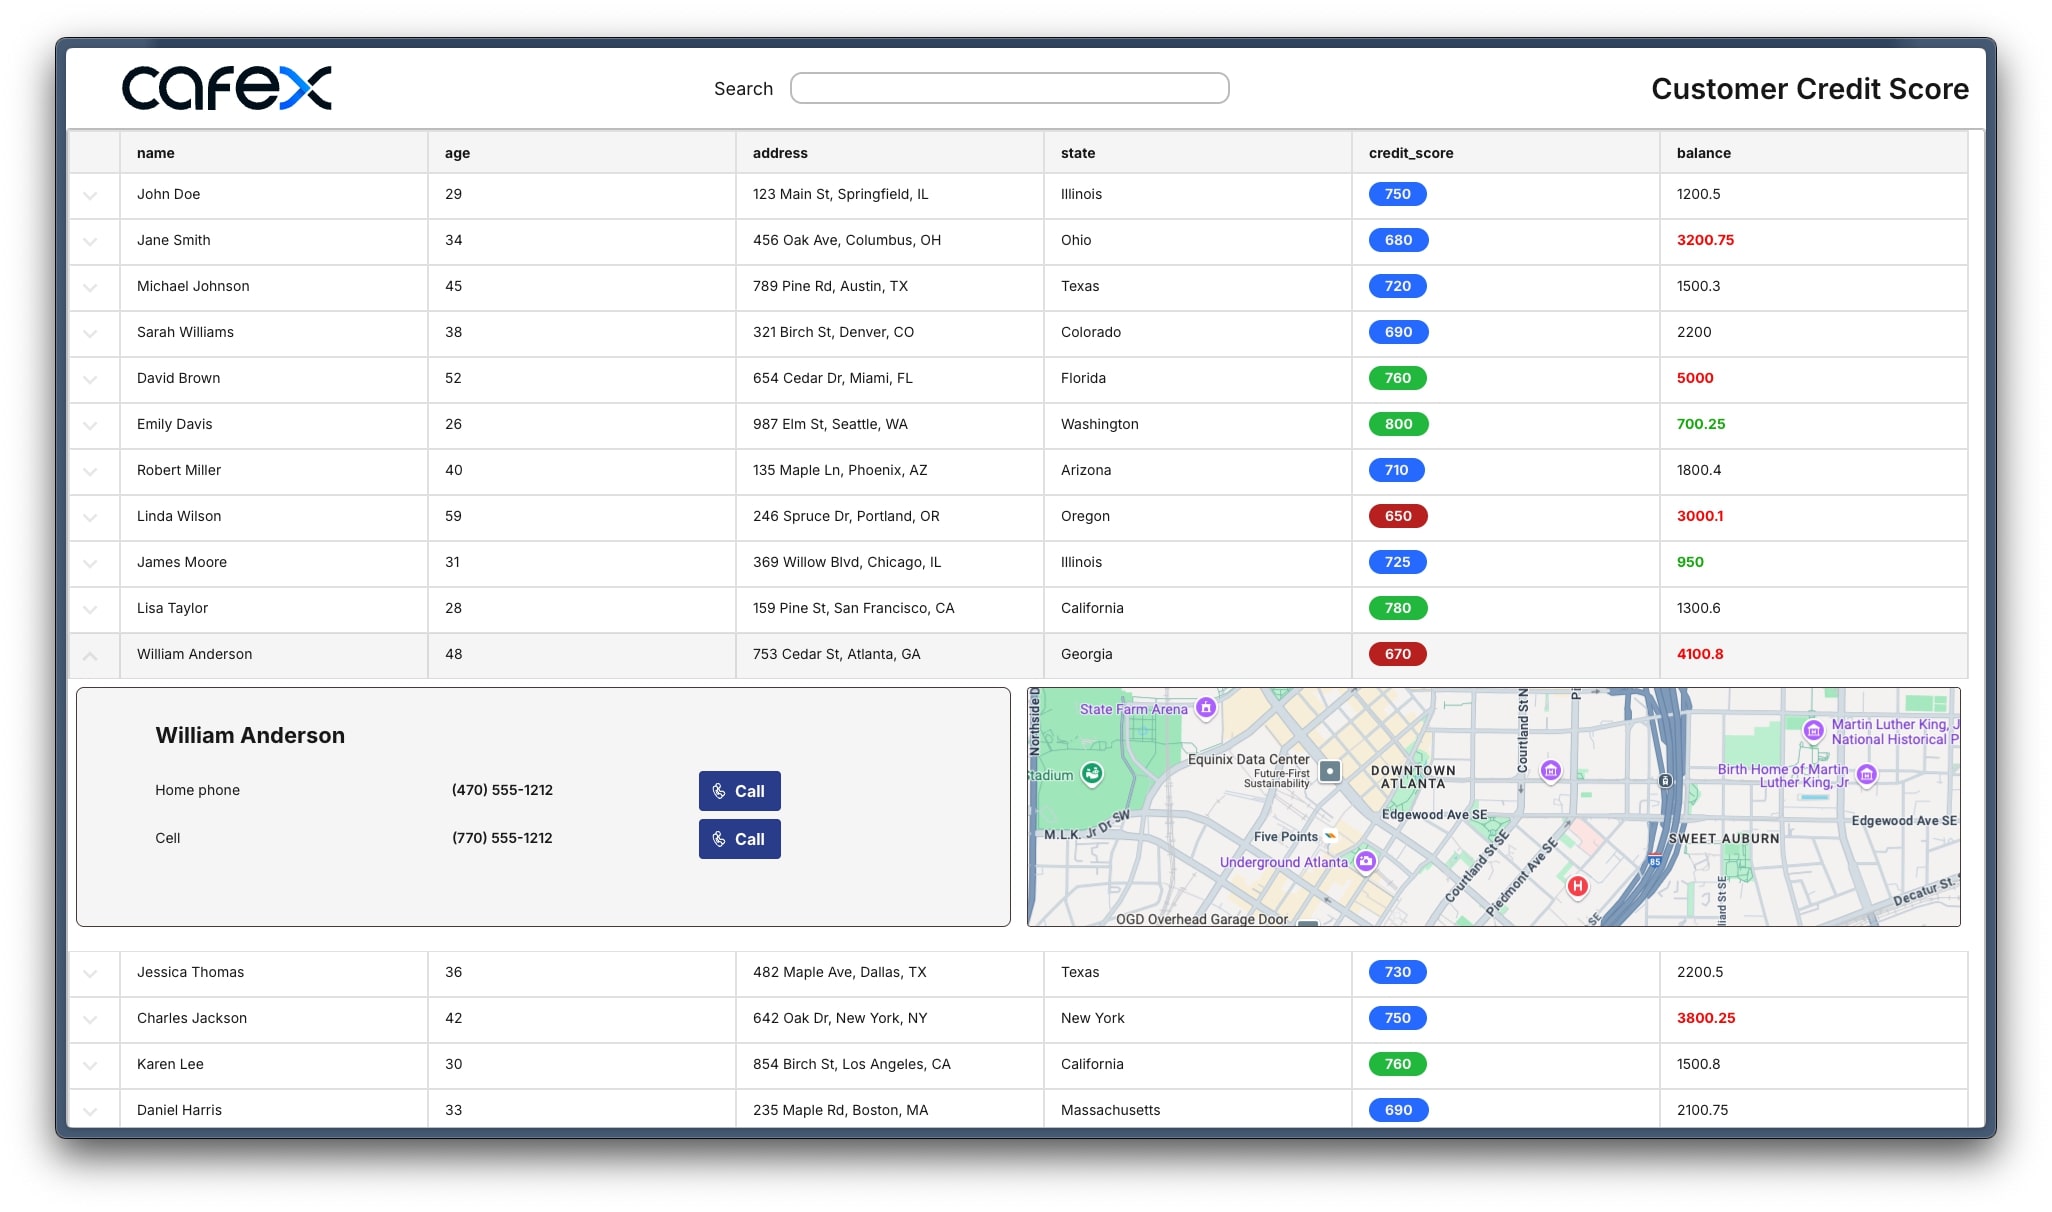
Task: Click the name column header
Action: coord(156,153)
